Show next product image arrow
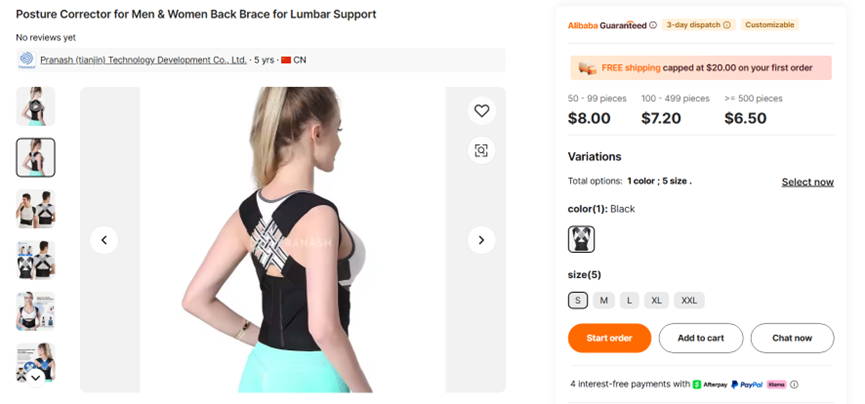865x404 pixels. tap(482, 240)
